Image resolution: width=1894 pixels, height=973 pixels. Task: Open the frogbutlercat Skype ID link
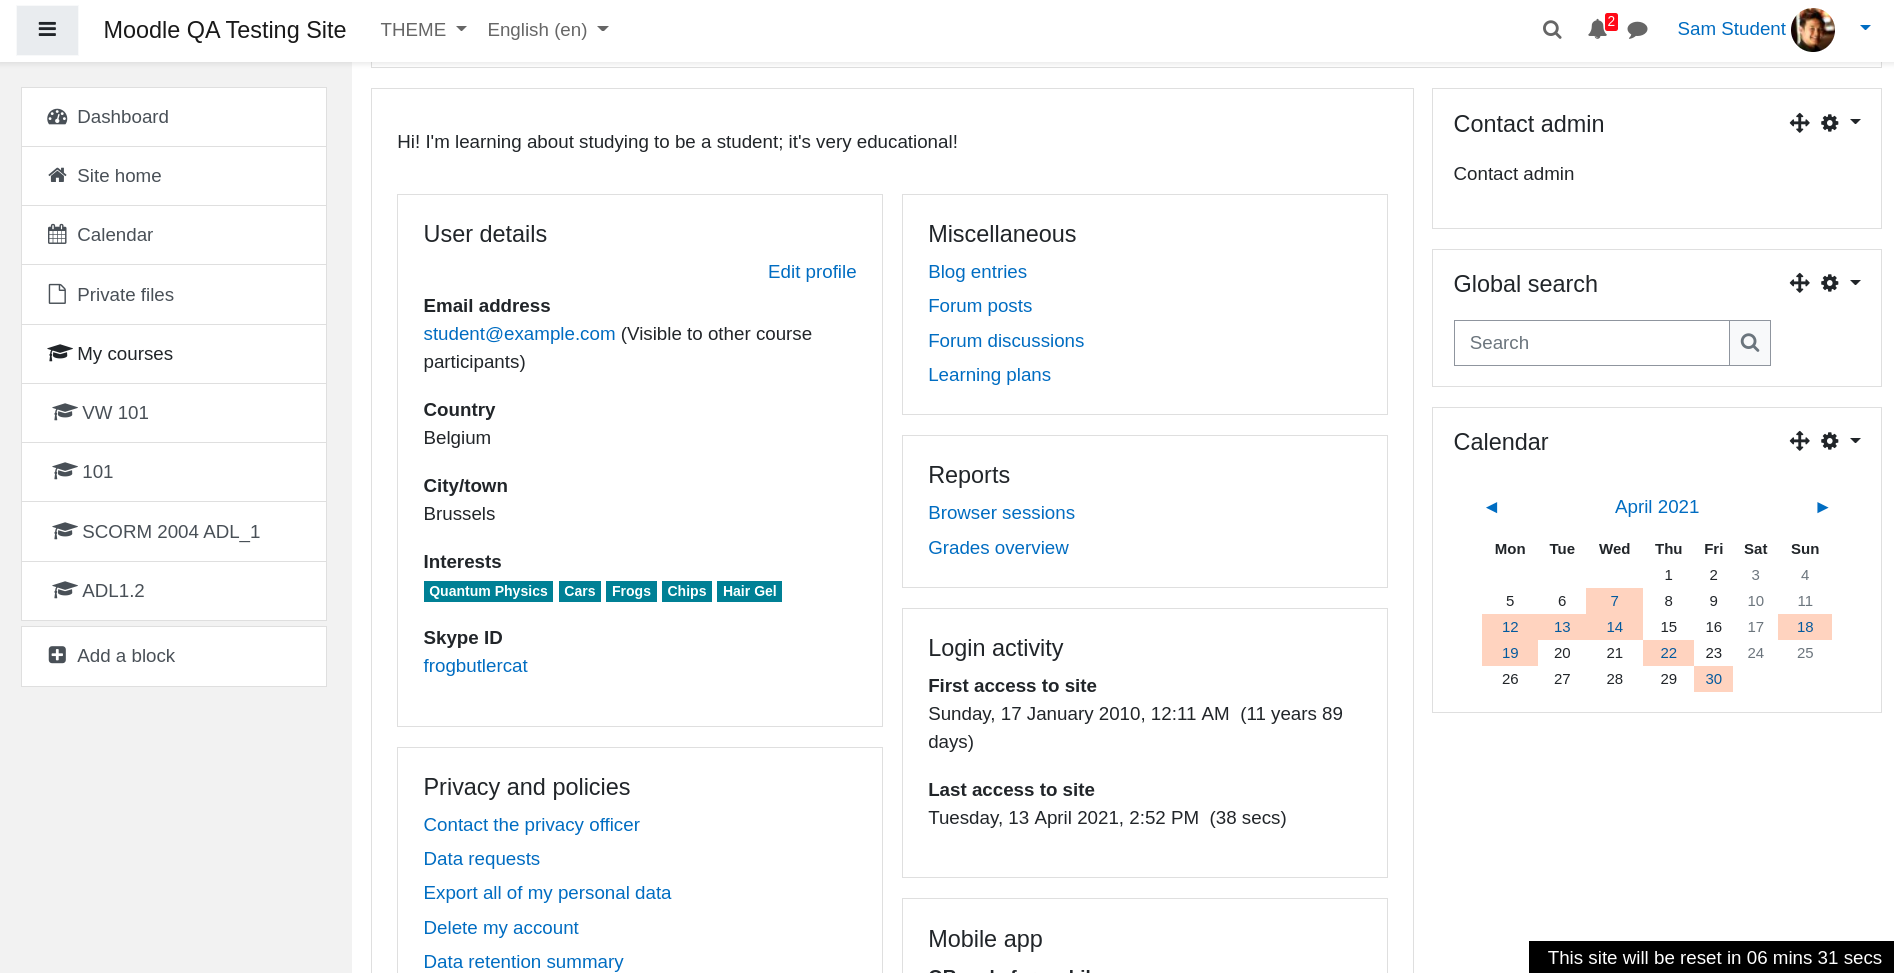[475, 666]
